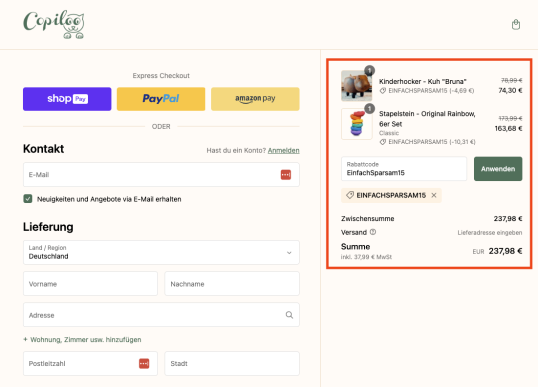Click the tag icon beside EINFACHSPARSAM15 chip
The width and height of the screenshot is (538, 387).
point(350,195)
